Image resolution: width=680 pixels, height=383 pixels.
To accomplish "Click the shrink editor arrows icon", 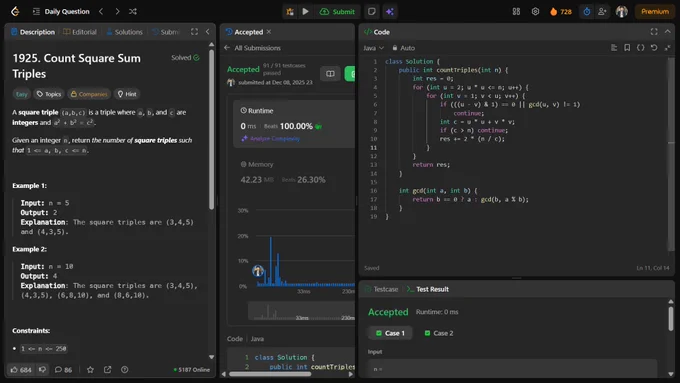I will (x=667, y=48).
